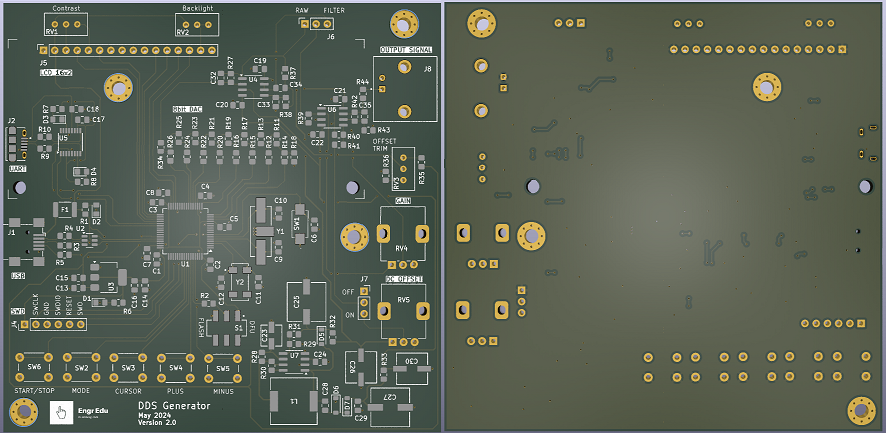This screenshot has width=886, height=433.
Task: Click the DDS Generator title text
Action: [x=174, y=406]
